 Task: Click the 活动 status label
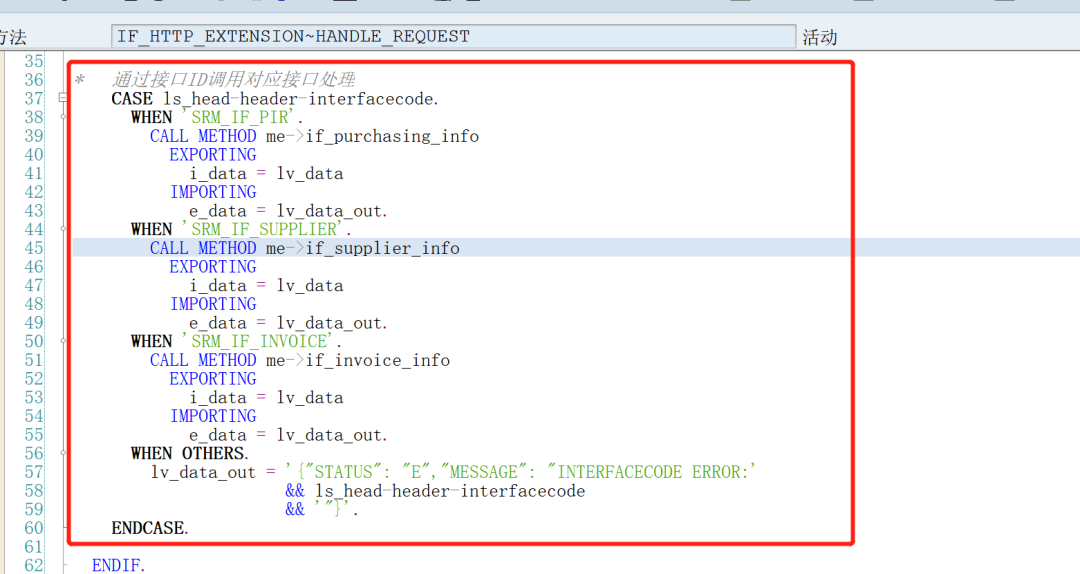pos(820,37)
